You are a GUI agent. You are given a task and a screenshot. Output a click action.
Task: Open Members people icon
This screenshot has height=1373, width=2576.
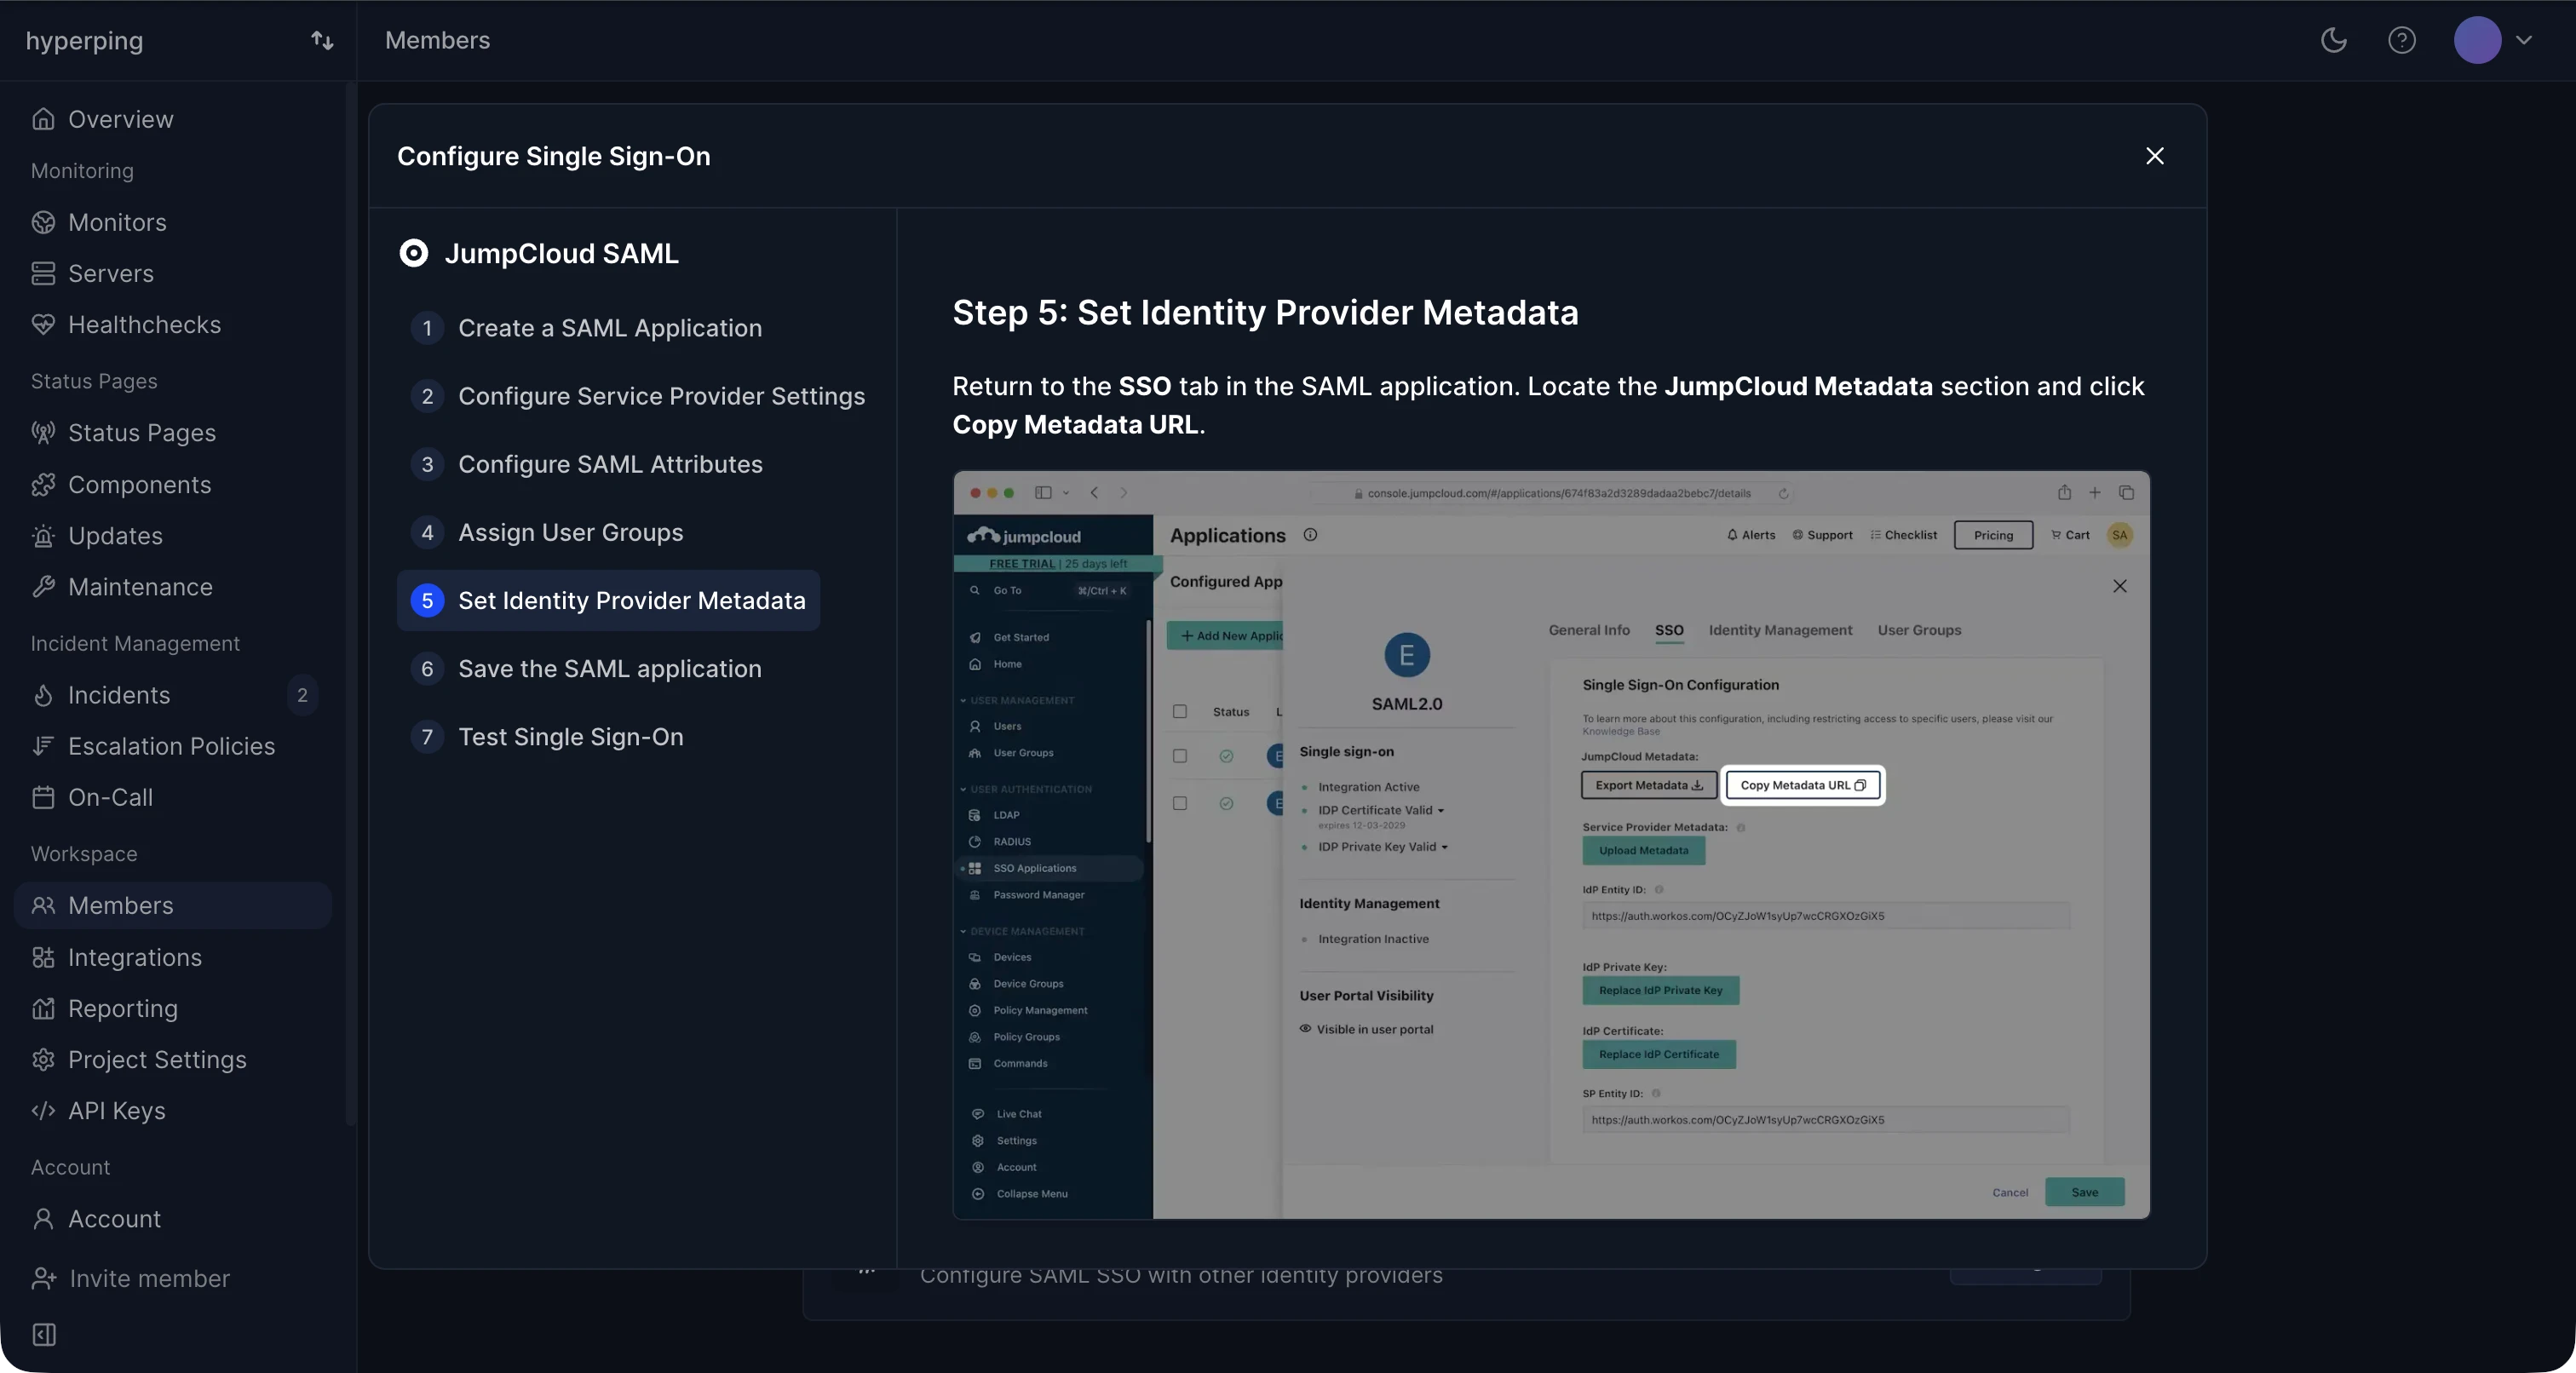point(43,905)
